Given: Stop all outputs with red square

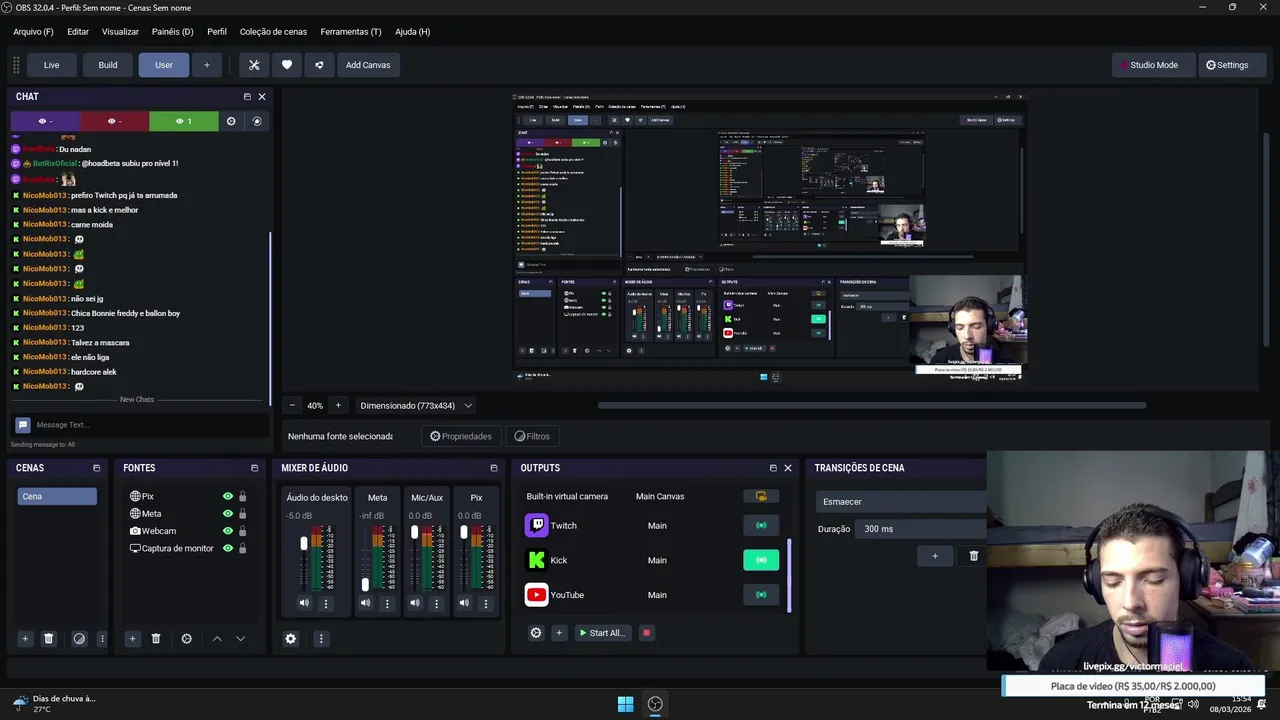Looking at the screenshot, I should pos(646,633).
